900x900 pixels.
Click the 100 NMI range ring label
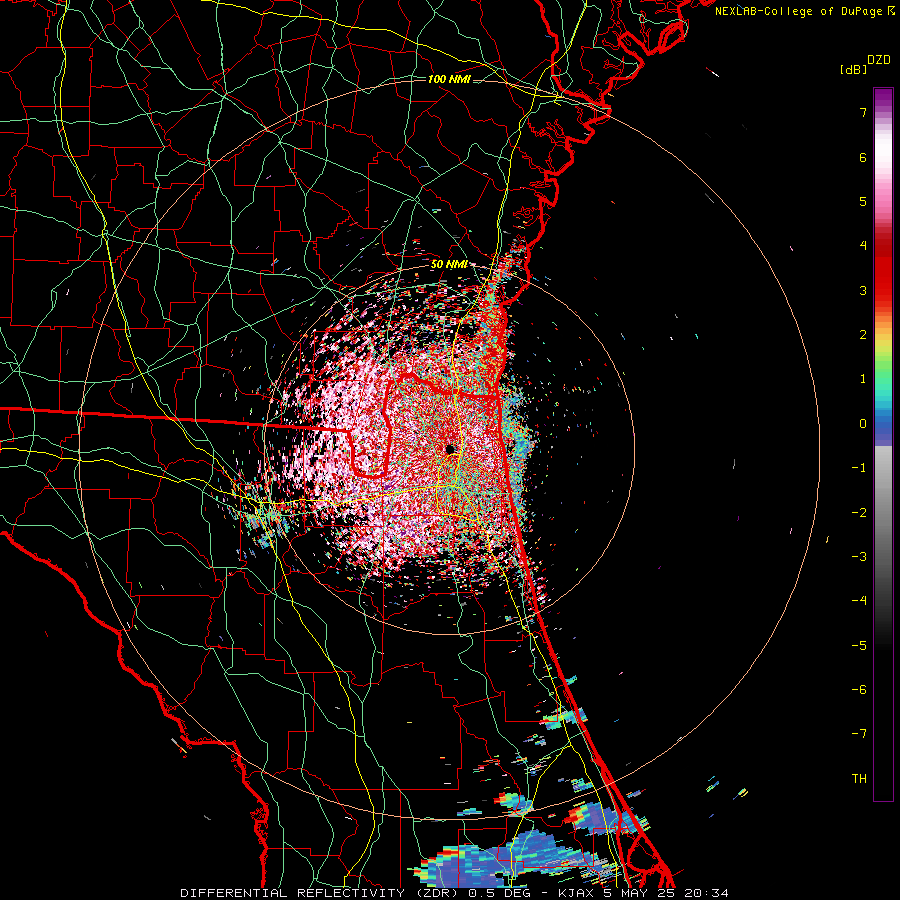(x=449, y=79)
